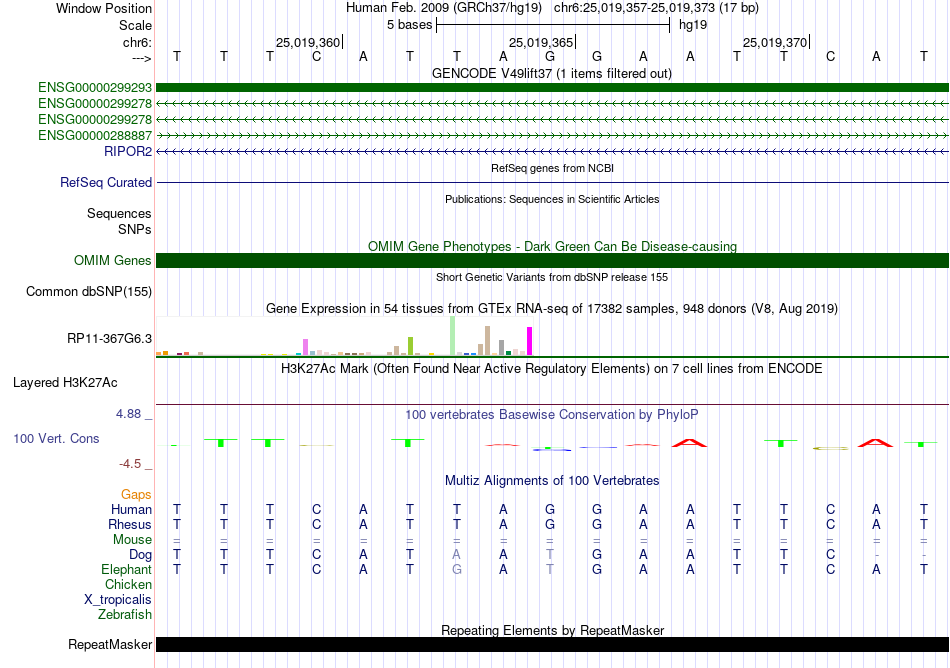Click the -4.5 PhyloP lower scale value
950x668 pixels.
point(130,464)
